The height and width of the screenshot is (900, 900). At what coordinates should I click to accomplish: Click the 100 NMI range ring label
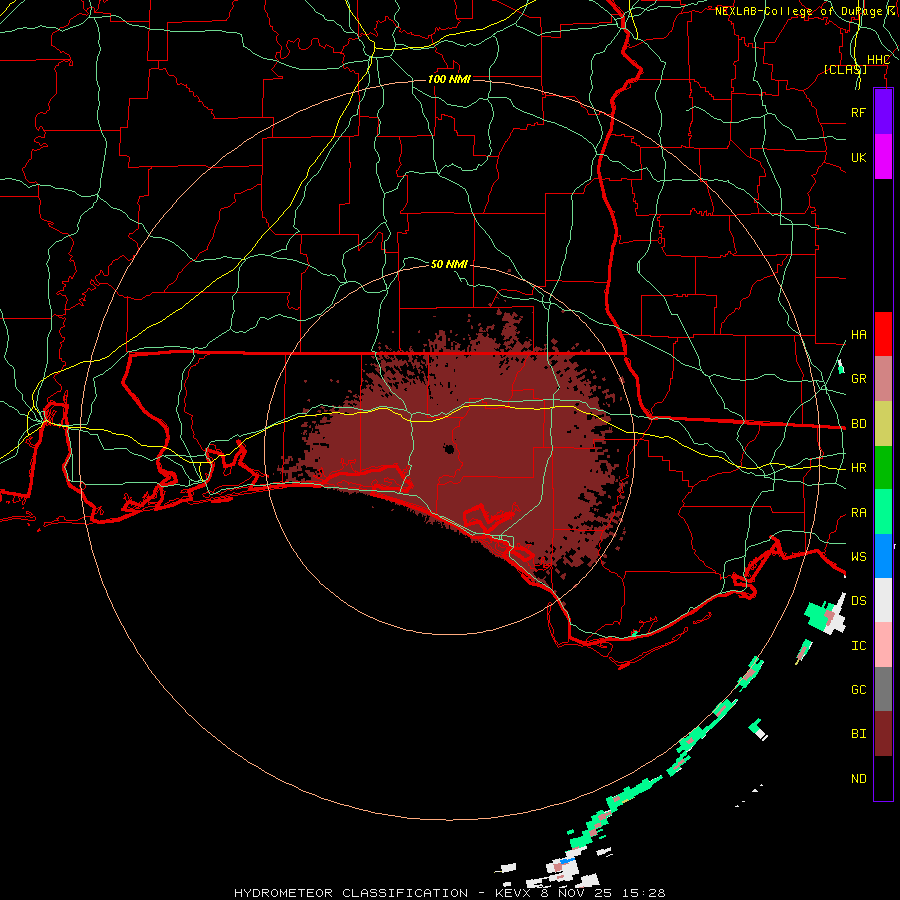pos(449,79)
